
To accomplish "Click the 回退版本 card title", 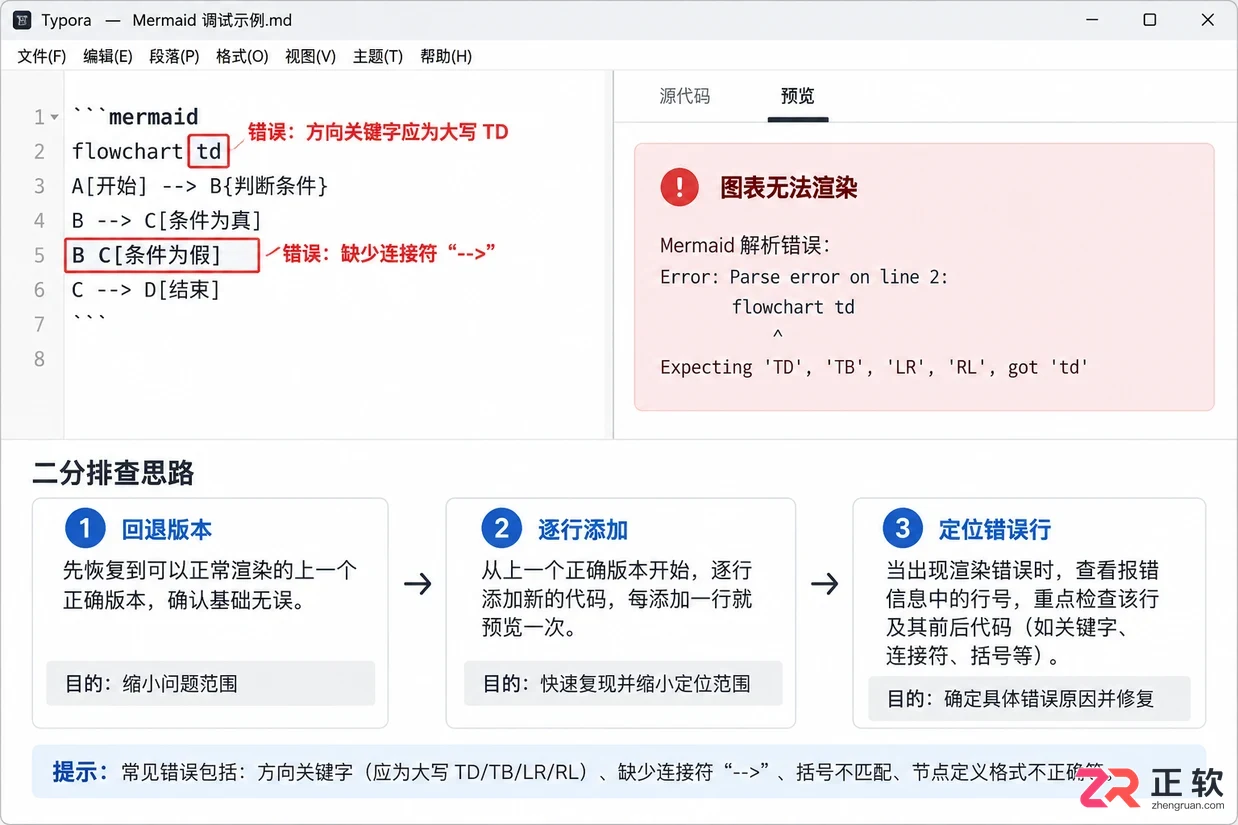I will pos(167,529).
